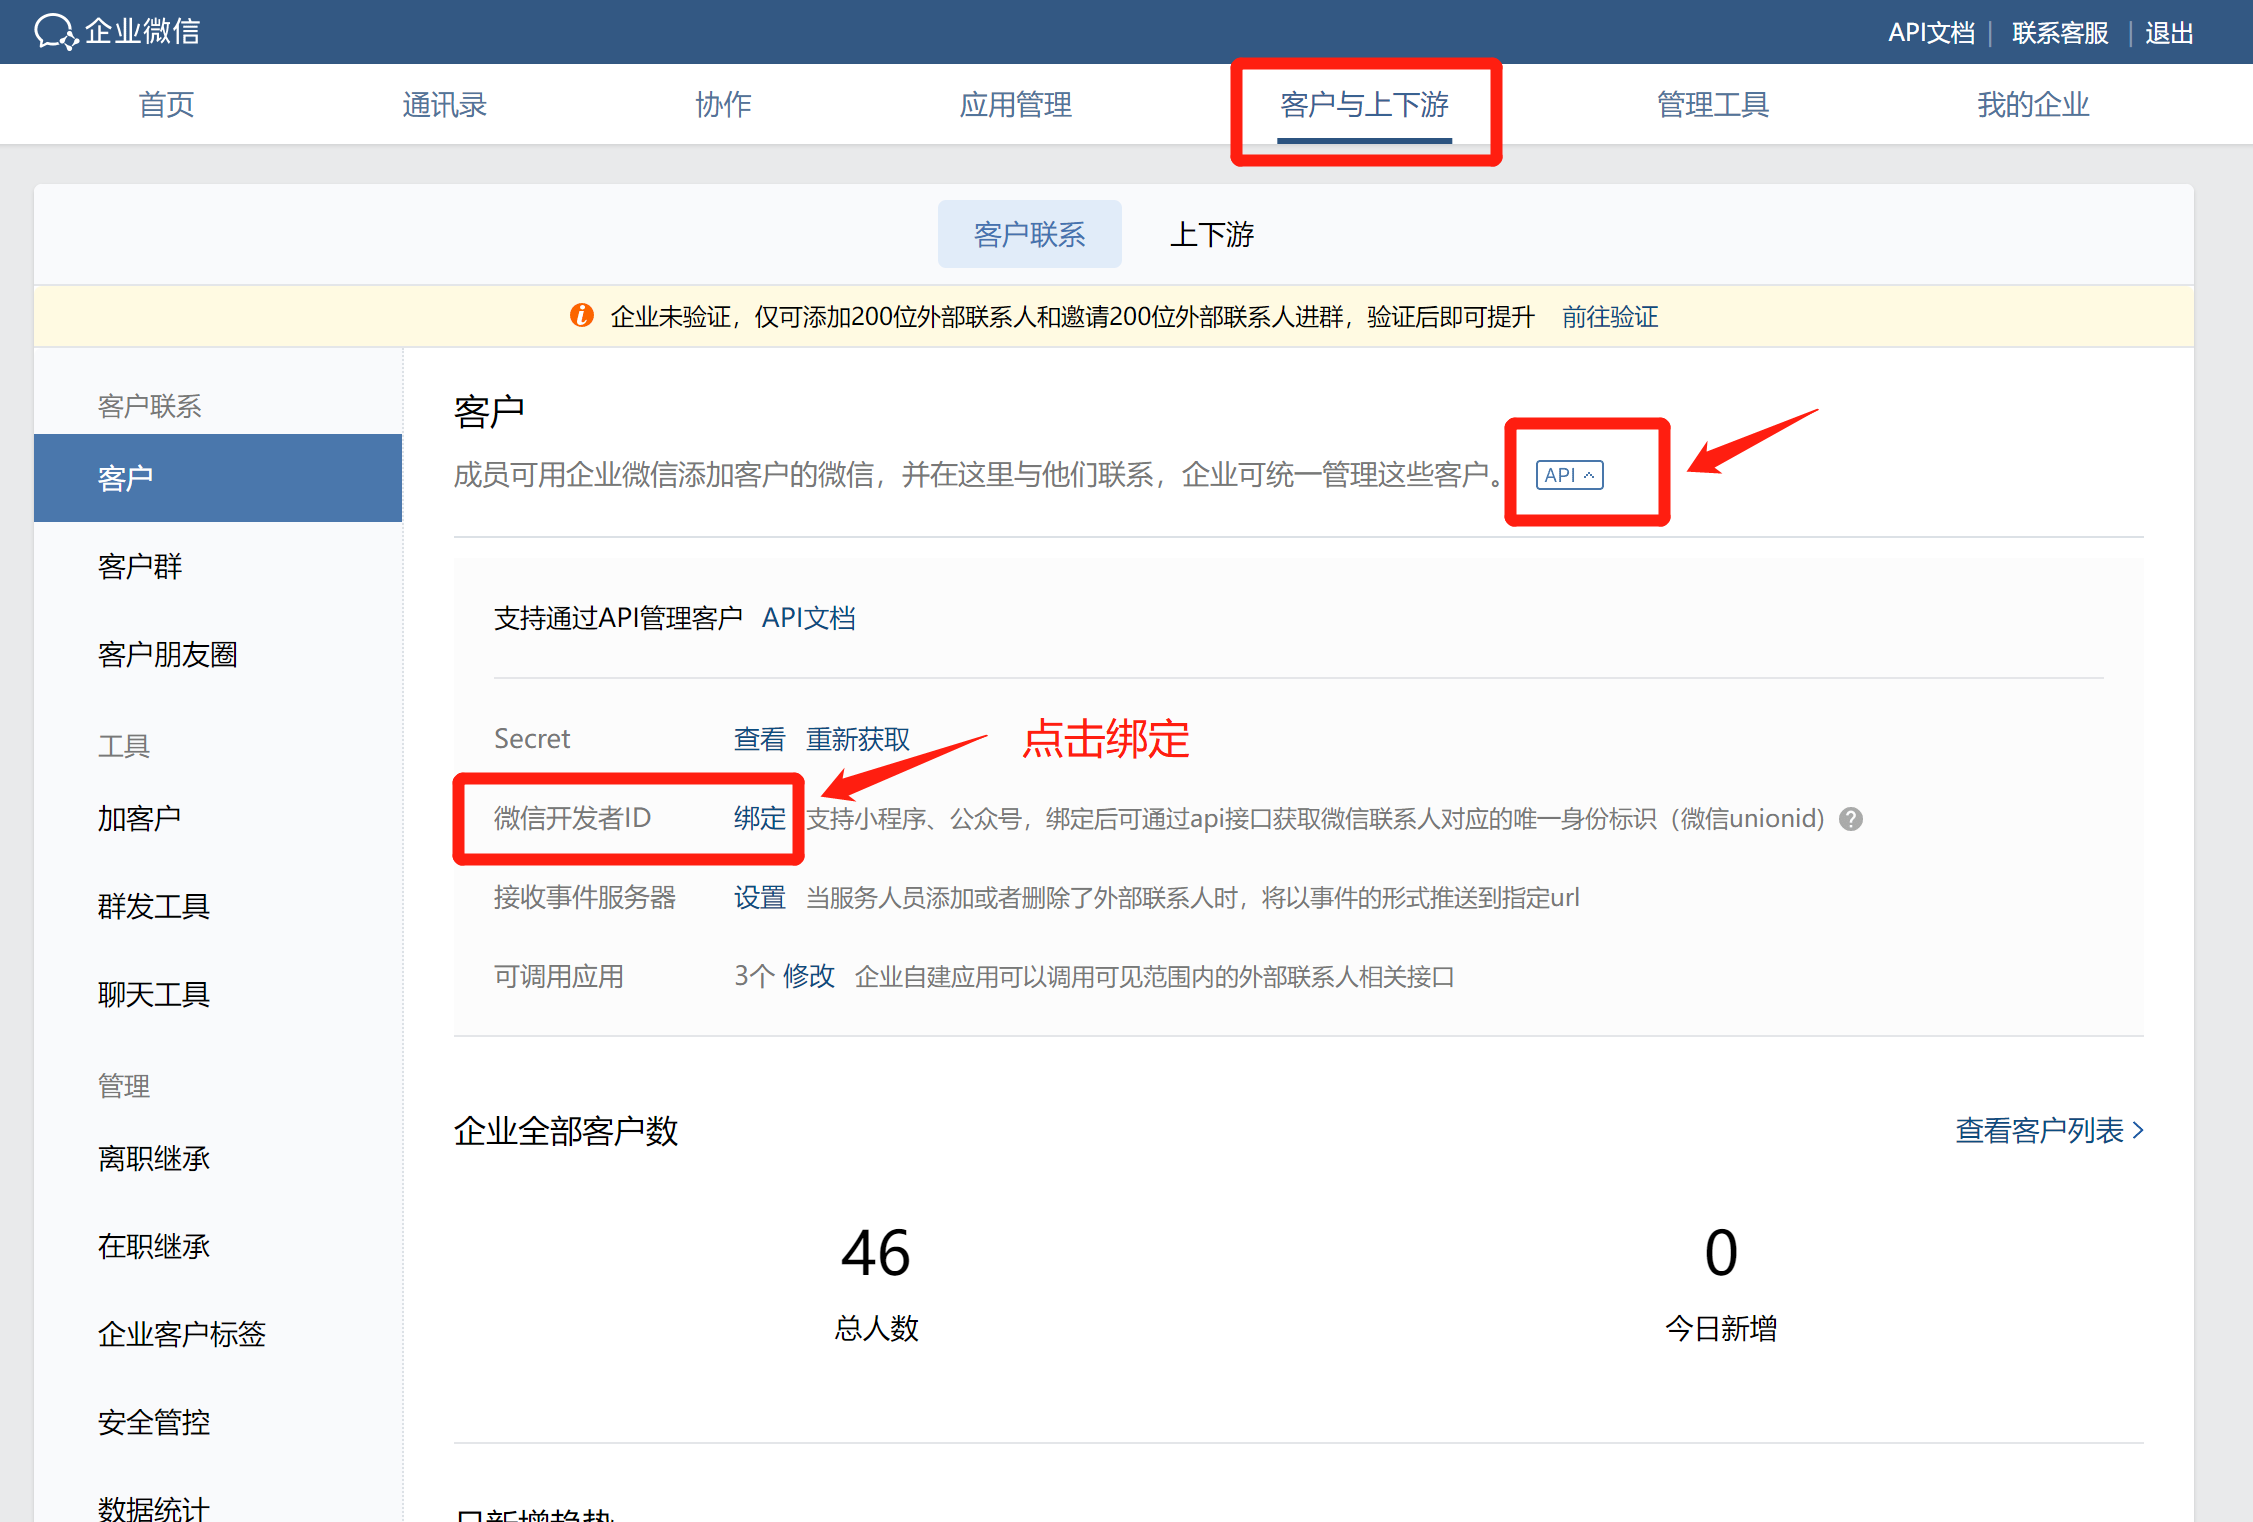Click the 3个 count beside 可调用应用
2253x1522 pixels.
[754, 976]
